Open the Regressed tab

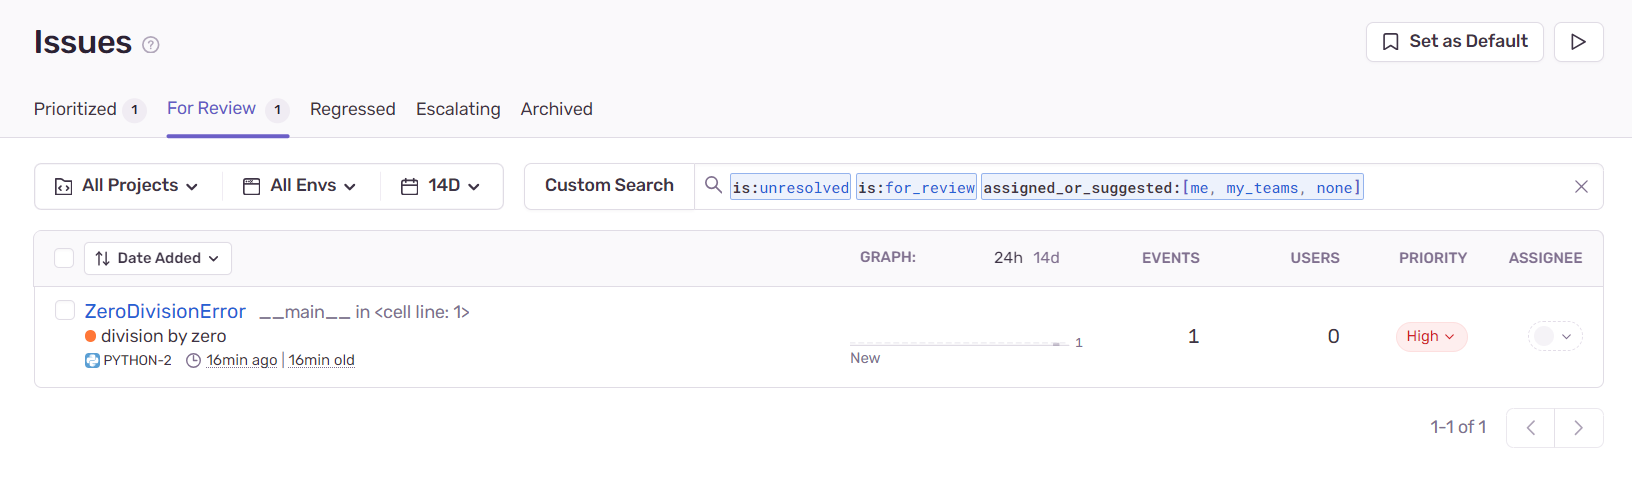tap(352, 109)
